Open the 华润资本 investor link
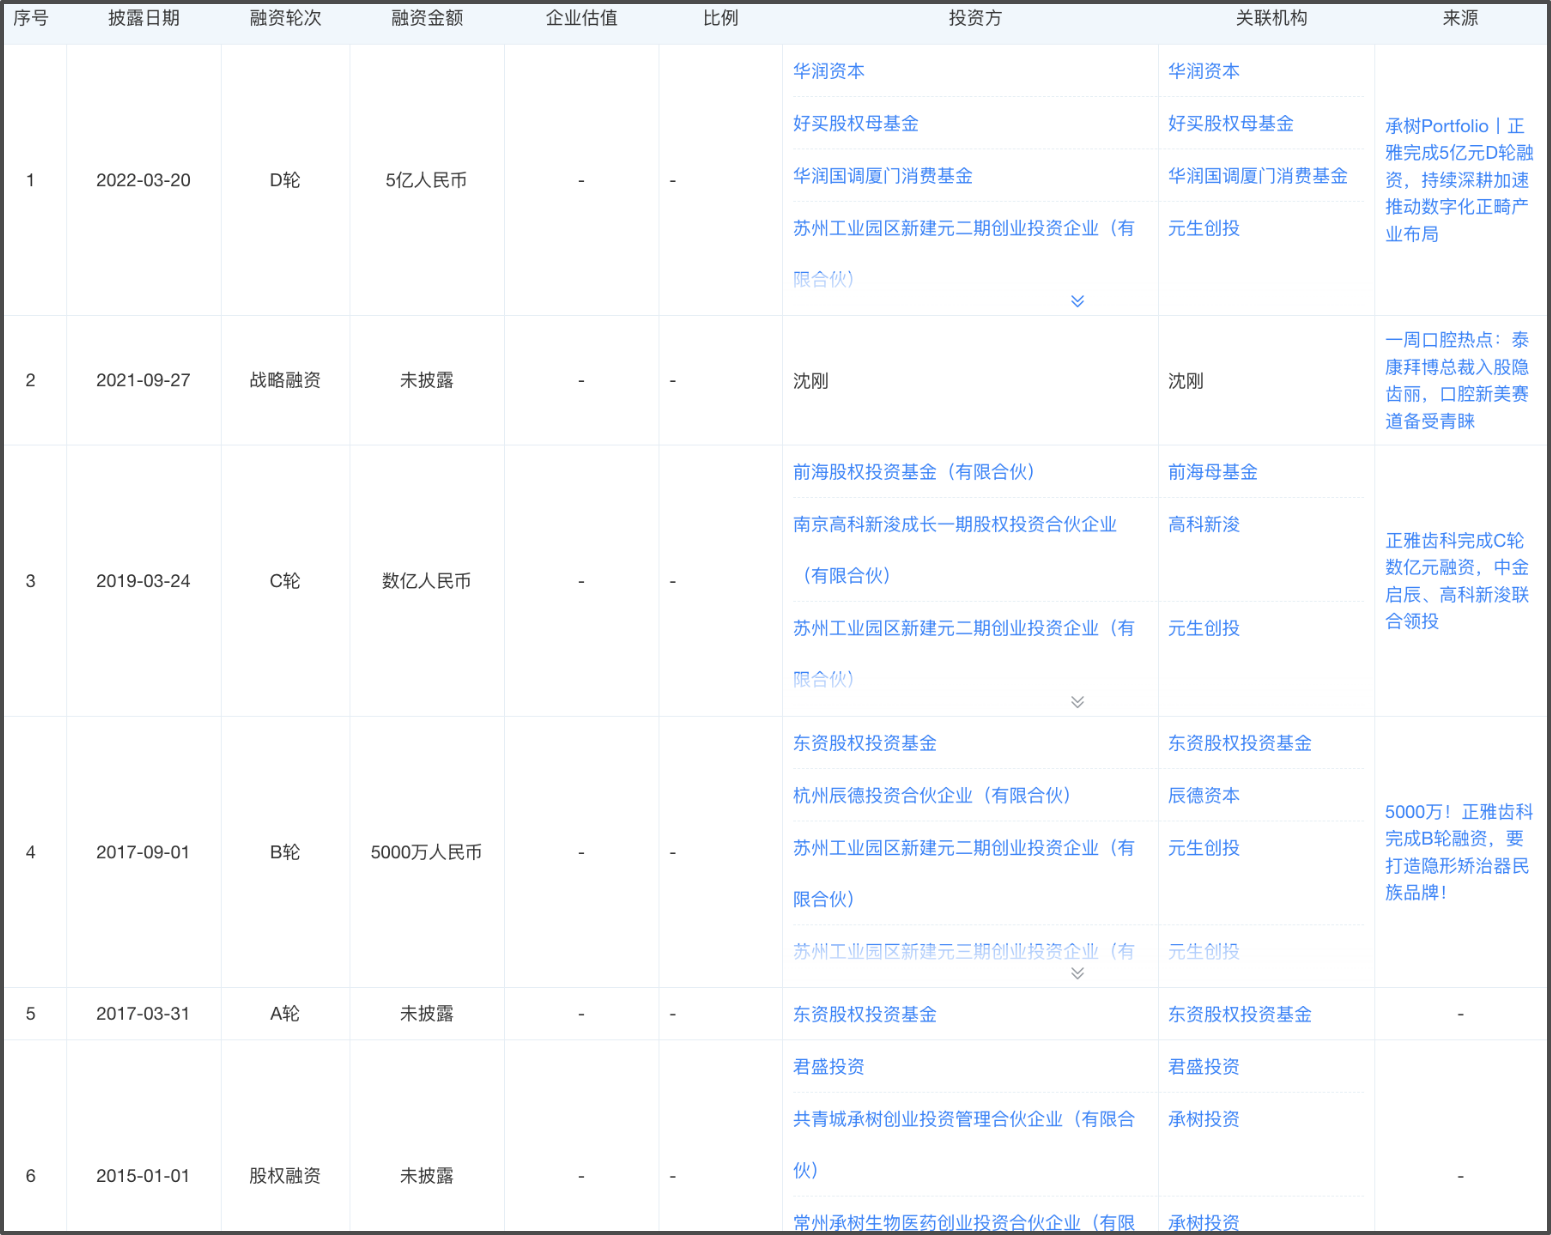Screen dimensions: 1551x1235 [x=827, y=71]
